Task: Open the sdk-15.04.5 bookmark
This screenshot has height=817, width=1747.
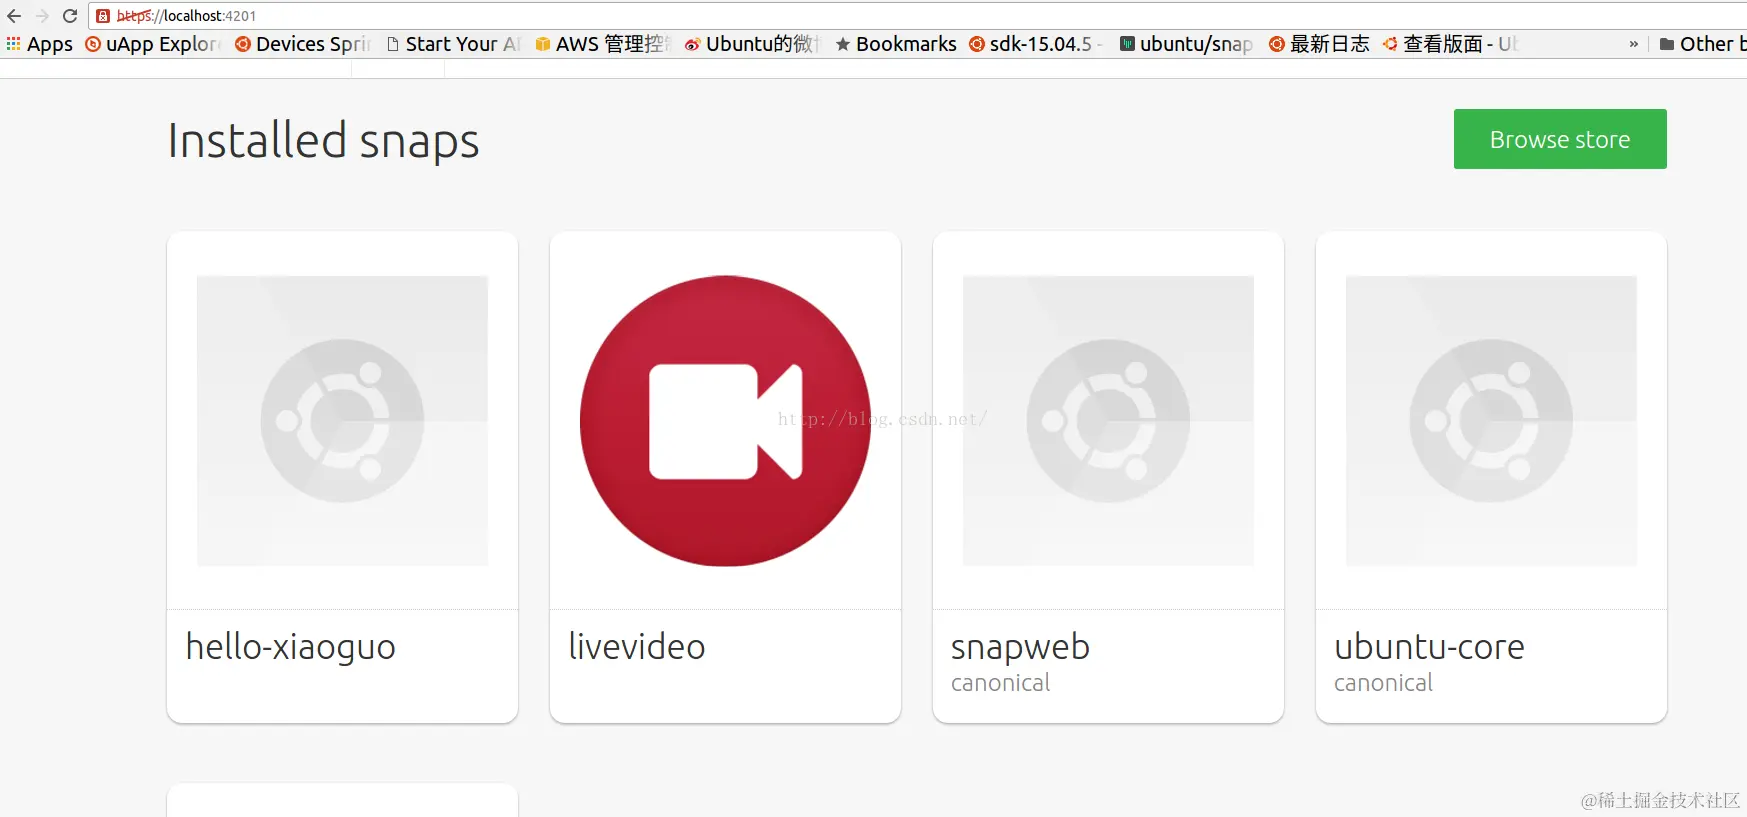Action: 1036,44
